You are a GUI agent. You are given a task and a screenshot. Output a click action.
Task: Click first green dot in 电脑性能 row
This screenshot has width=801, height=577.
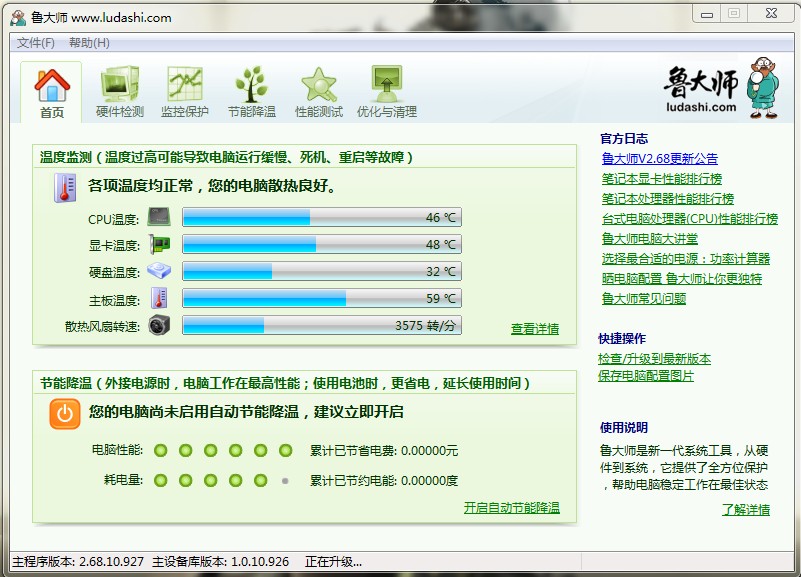coord(160,450)
